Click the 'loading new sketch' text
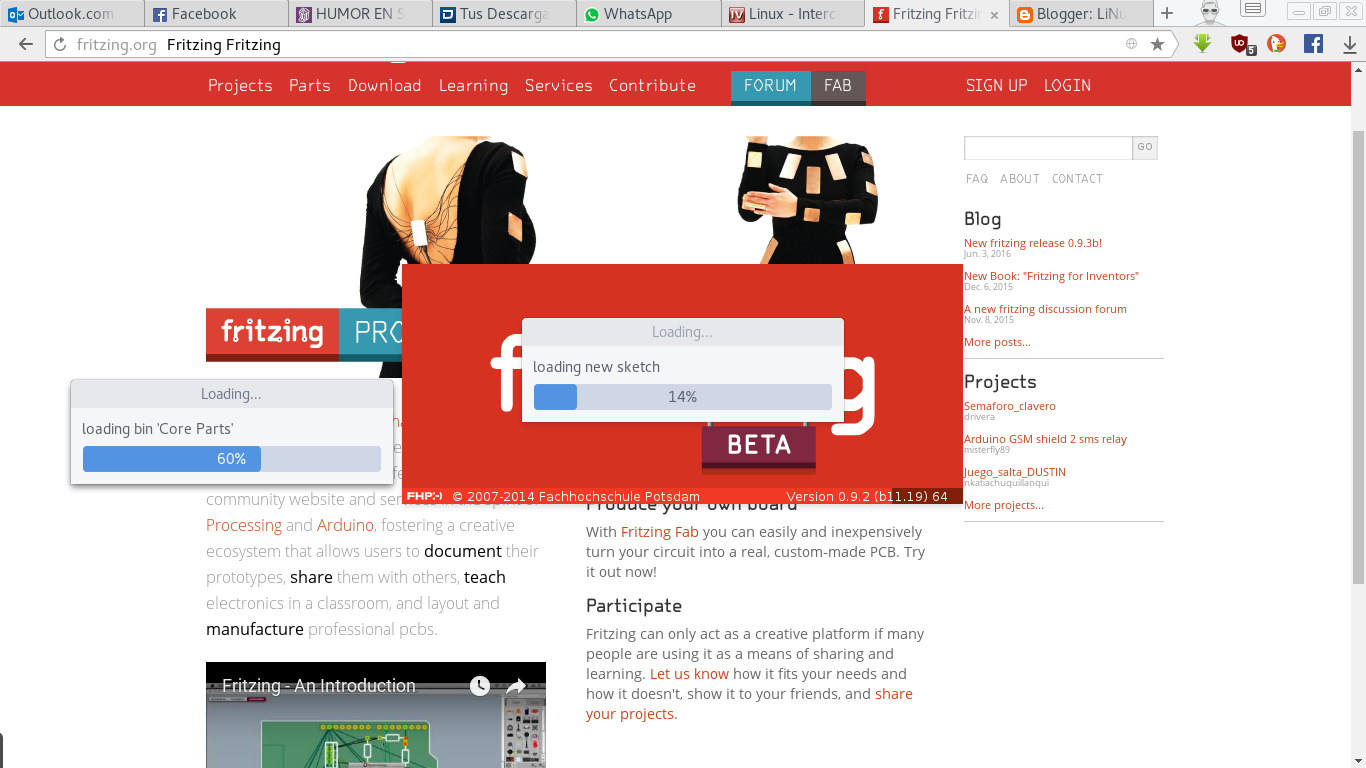 (x=596, y=367)
